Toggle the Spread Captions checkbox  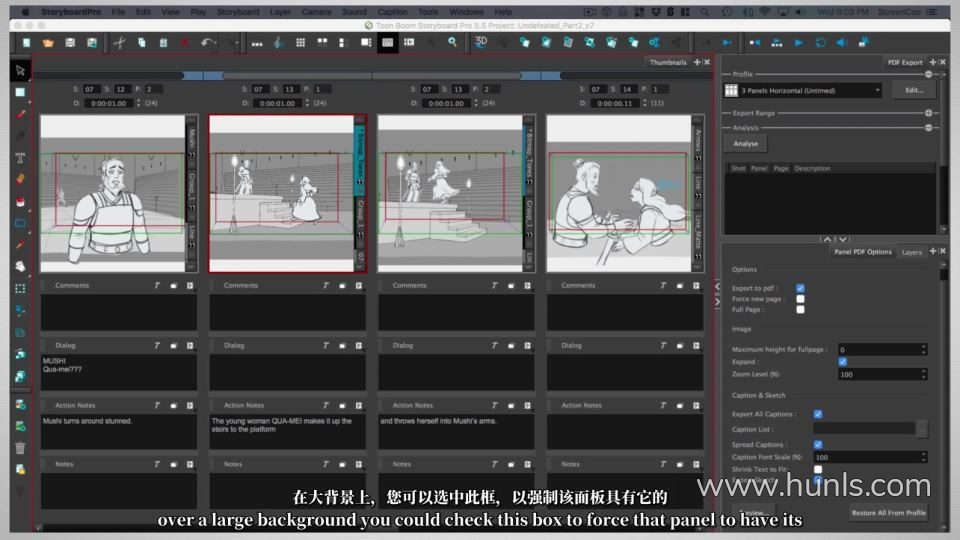point(818,444)
